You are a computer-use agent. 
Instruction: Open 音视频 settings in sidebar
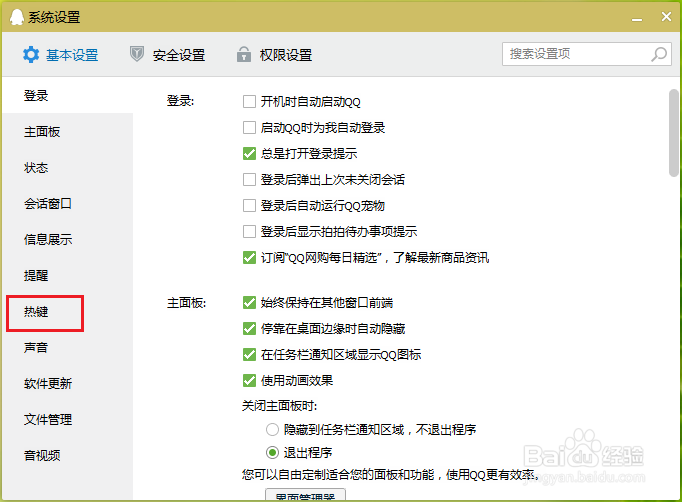[x=67, y=455]
